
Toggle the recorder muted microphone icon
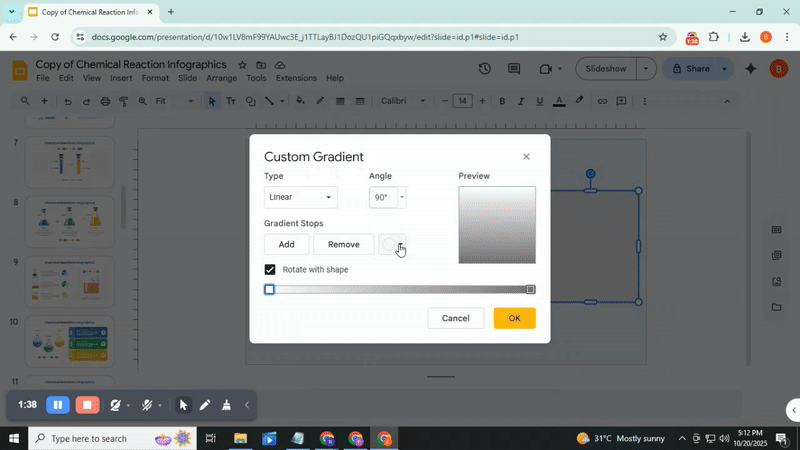click(147, 405)
